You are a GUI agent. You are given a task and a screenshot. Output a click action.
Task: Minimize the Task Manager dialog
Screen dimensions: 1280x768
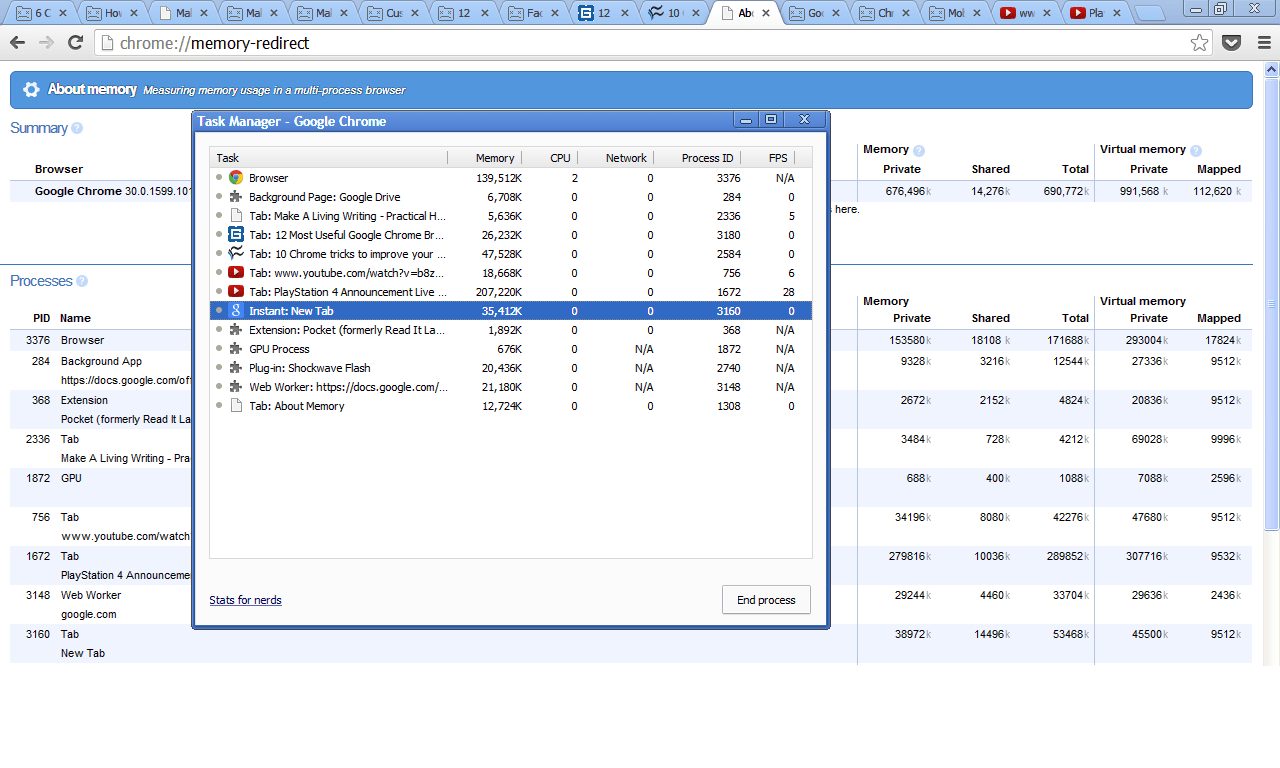pos(744,120)
